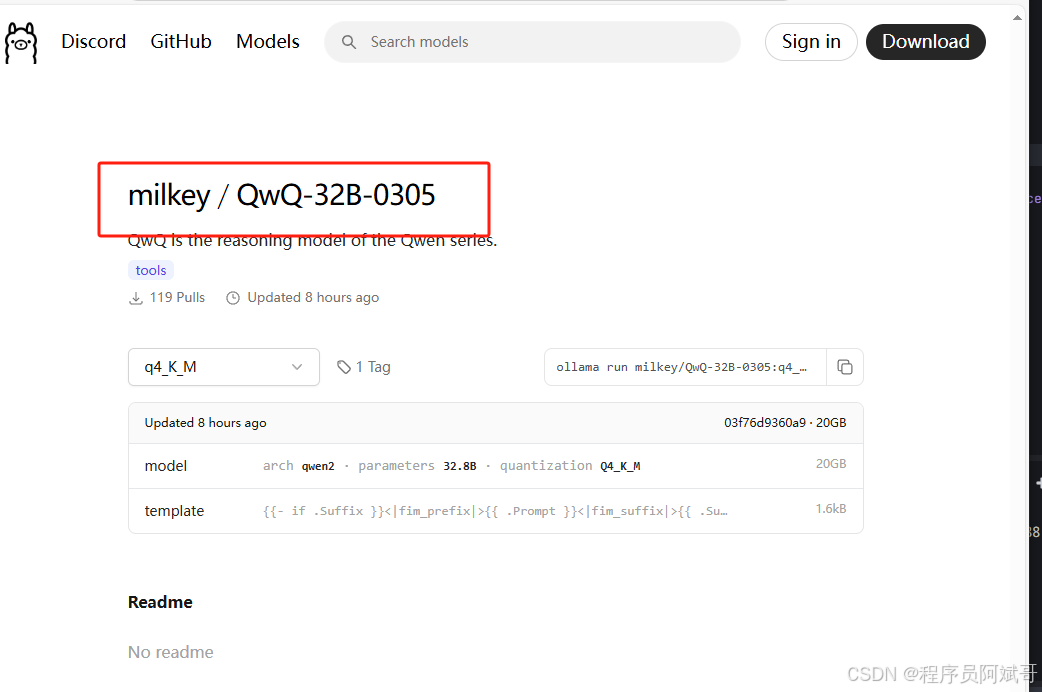This screenshot has height=692, width=1042.
Task: Click the Sign in button
Action: click(811, 42)
